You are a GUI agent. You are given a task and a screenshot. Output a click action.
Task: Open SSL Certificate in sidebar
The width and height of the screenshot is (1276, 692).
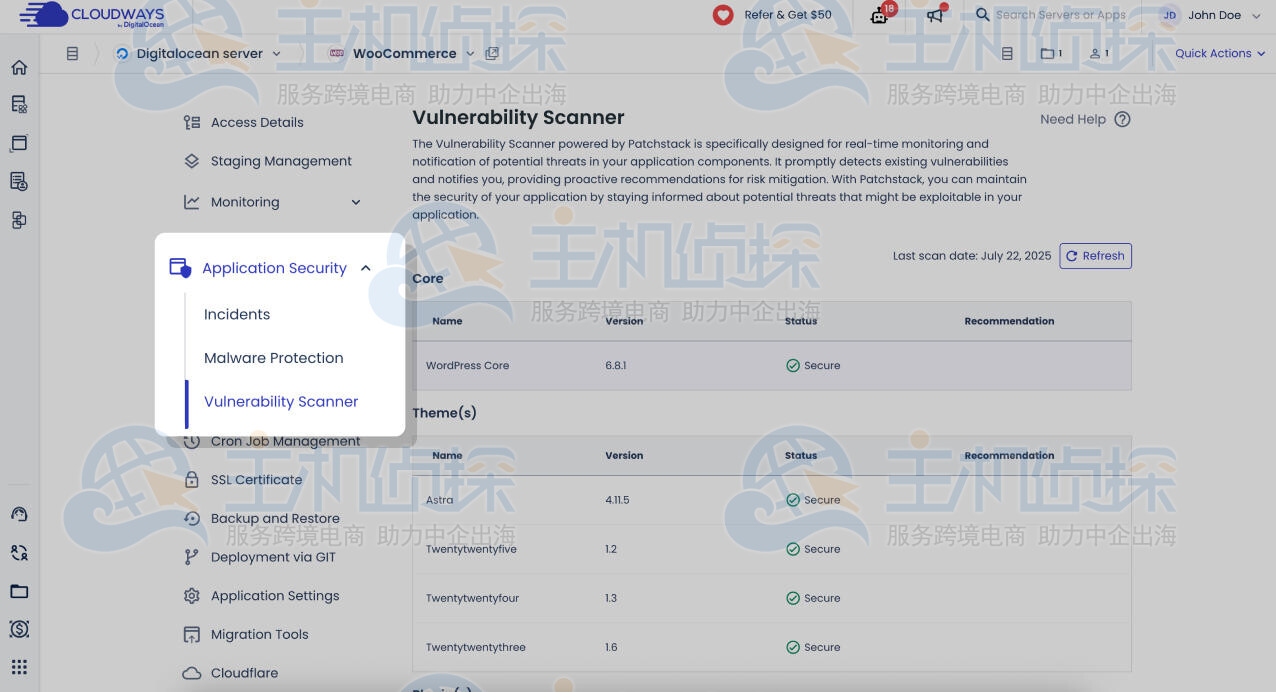256,480
